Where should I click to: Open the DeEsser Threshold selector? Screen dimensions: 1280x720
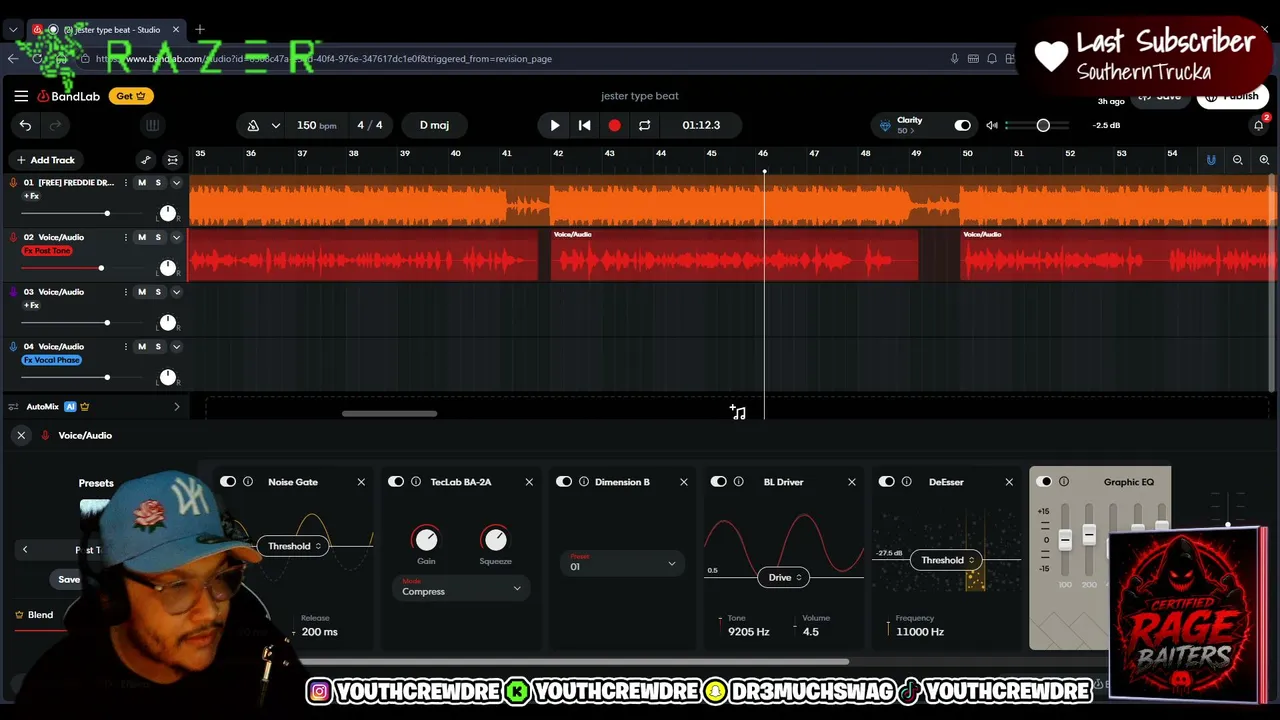point(948,560)
